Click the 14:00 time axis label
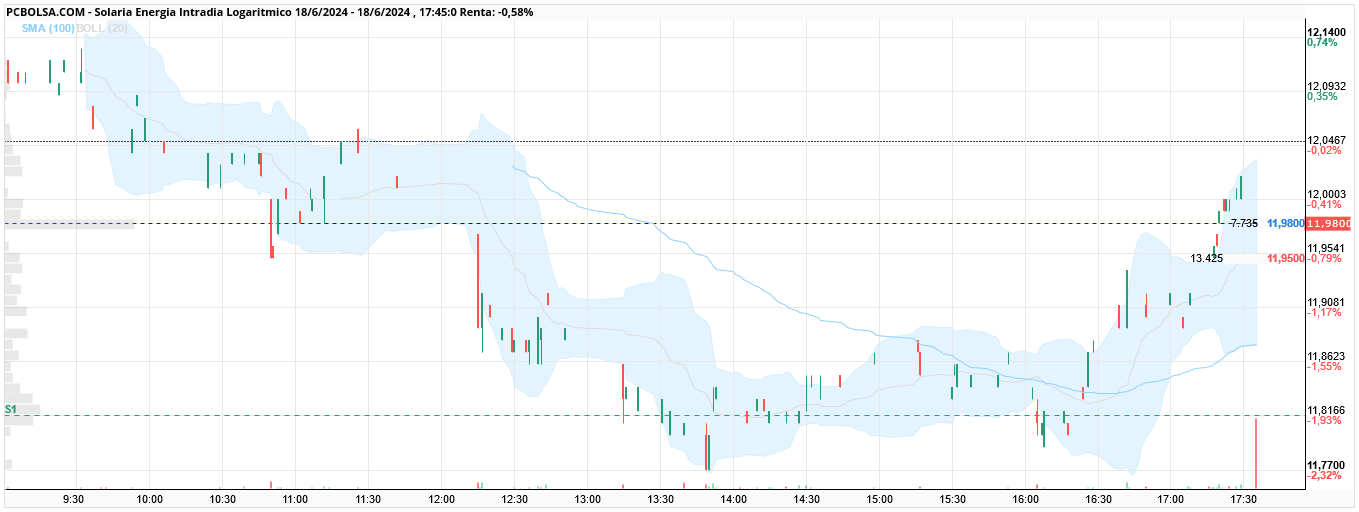 click(734, 498)
